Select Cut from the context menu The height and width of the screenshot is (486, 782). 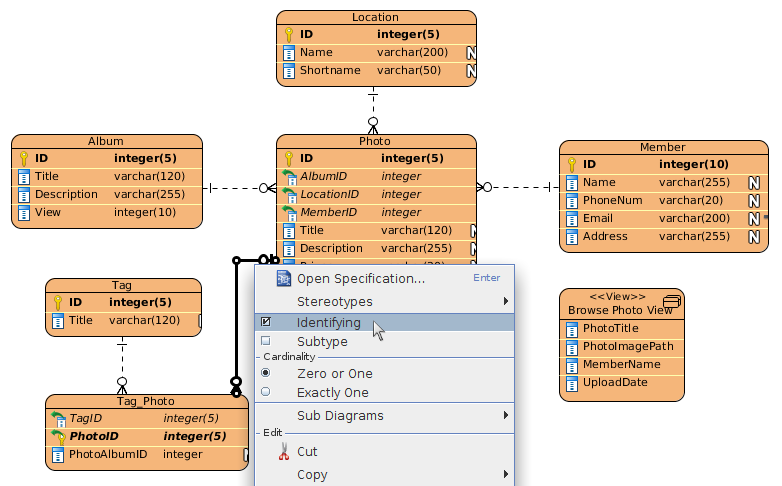(x=308, y=452)
